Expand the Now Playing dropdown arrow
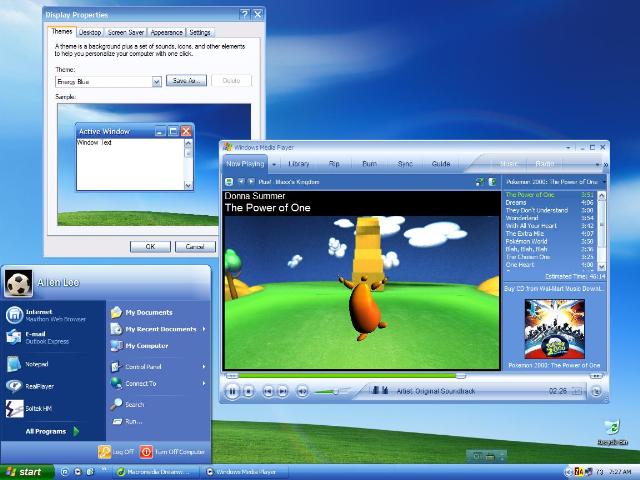The height and width of the screenshot is (480, 640). pos(274,164)
